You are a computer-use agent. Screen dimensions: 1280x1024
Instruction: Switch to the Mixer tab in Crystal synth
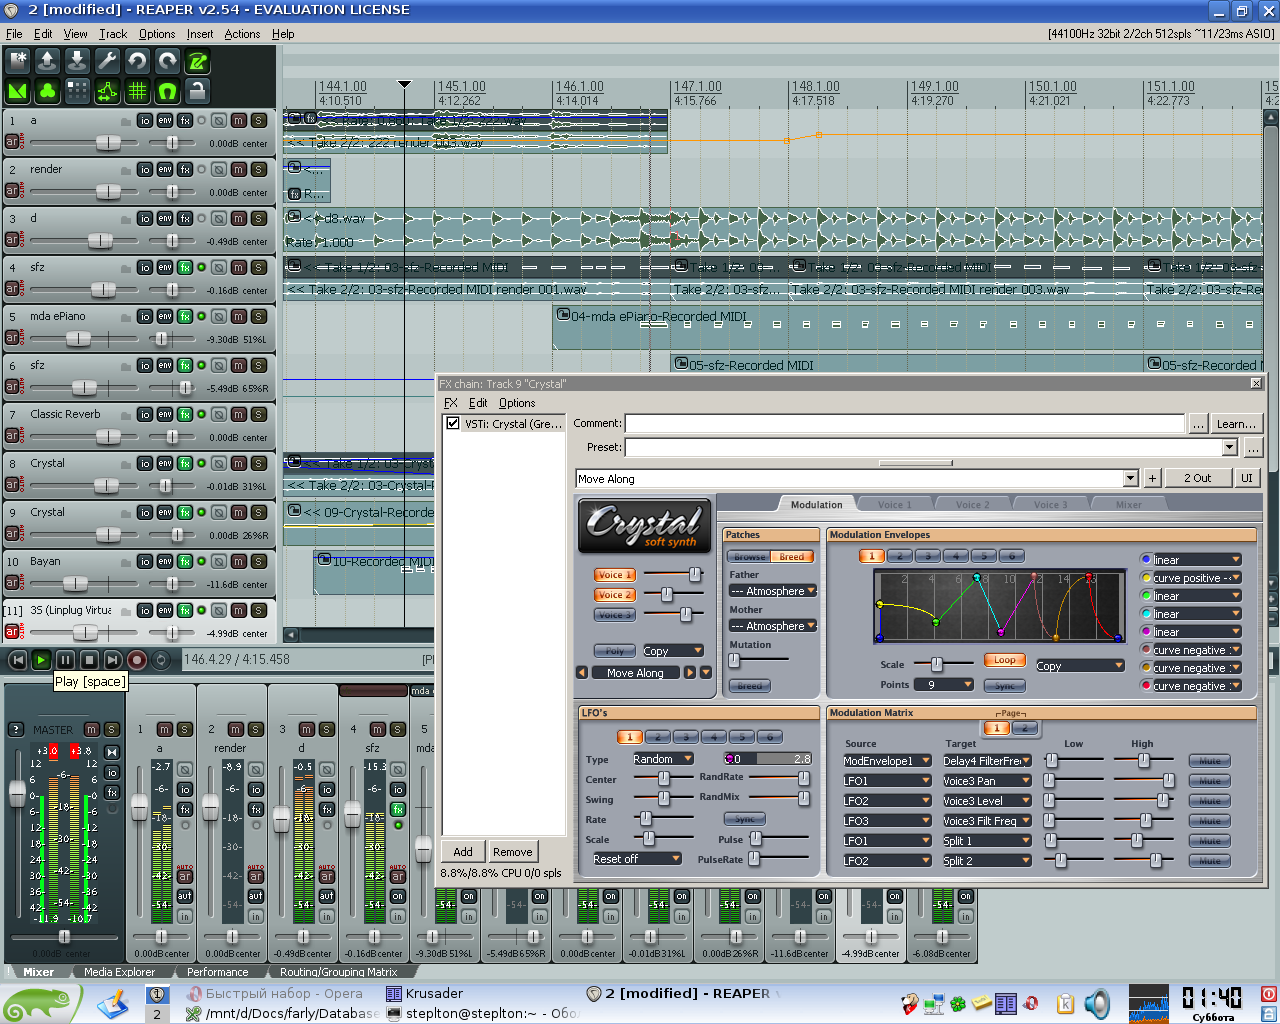pyautogui.click(x=1128, y=505)
